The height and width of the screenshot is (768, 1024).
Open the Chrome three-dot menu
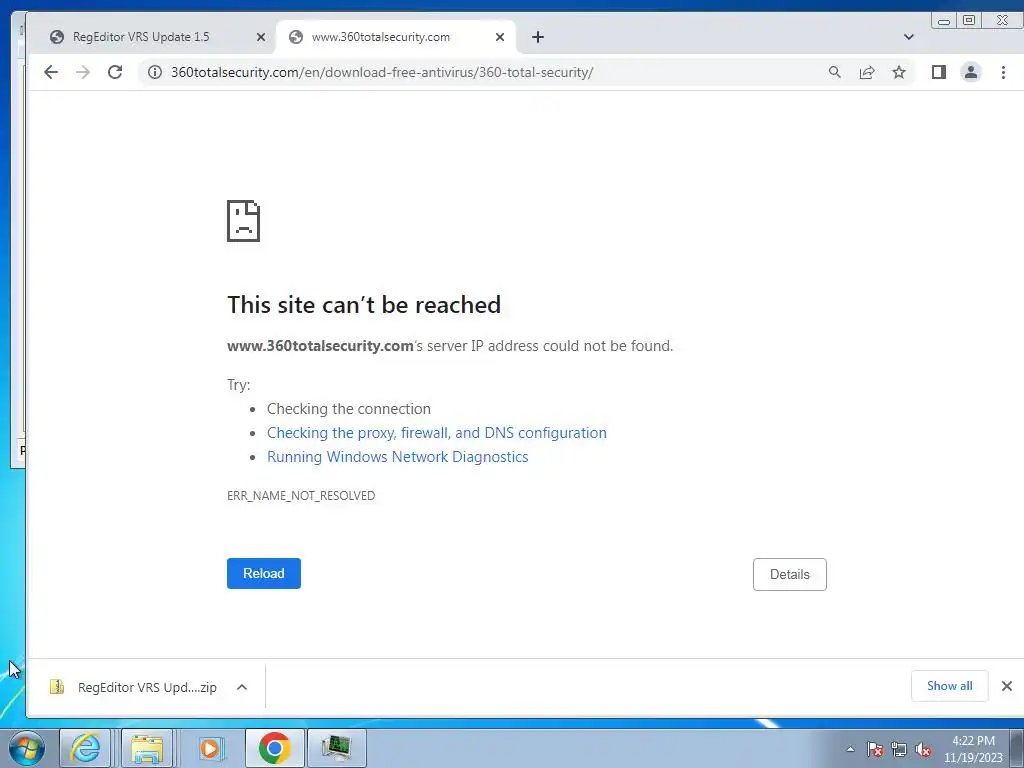(1003, 72)
